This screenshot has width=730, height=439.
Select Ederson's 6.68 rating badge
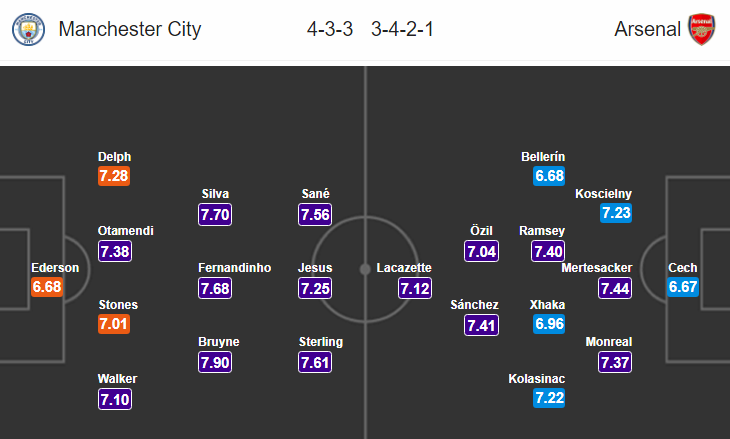[47, 287]
